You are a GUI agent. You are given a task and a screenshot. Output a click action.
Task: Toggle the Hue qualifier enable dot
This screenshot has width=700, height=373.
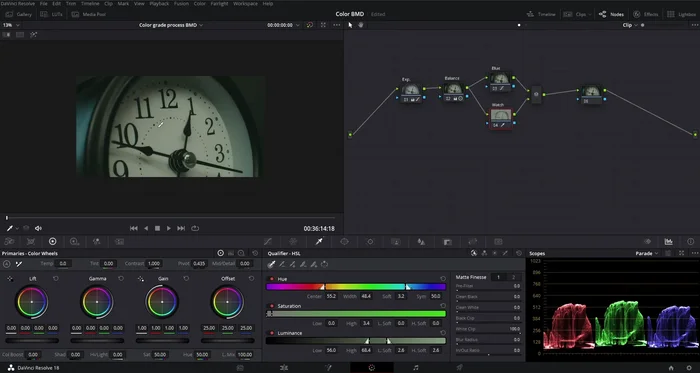click(x=271, y=279)
